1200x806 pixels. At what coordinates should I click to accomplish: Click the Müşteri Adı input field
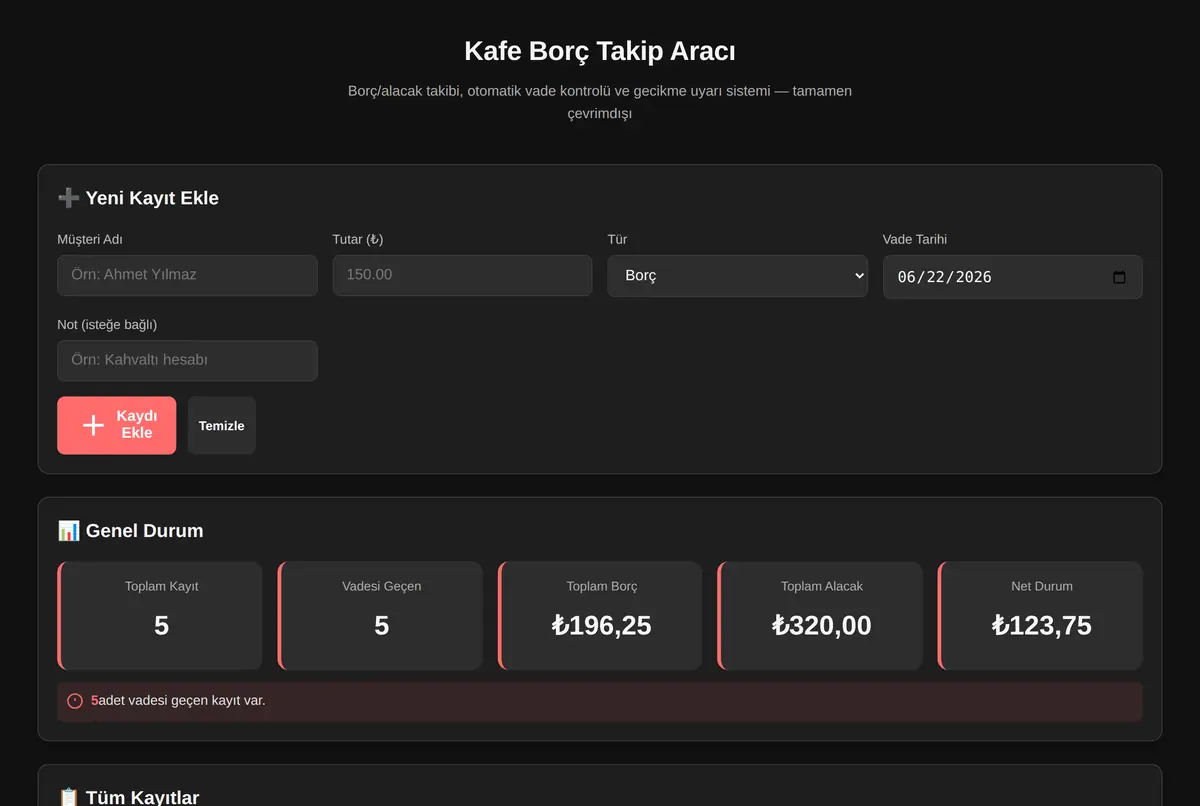point(187,275)
